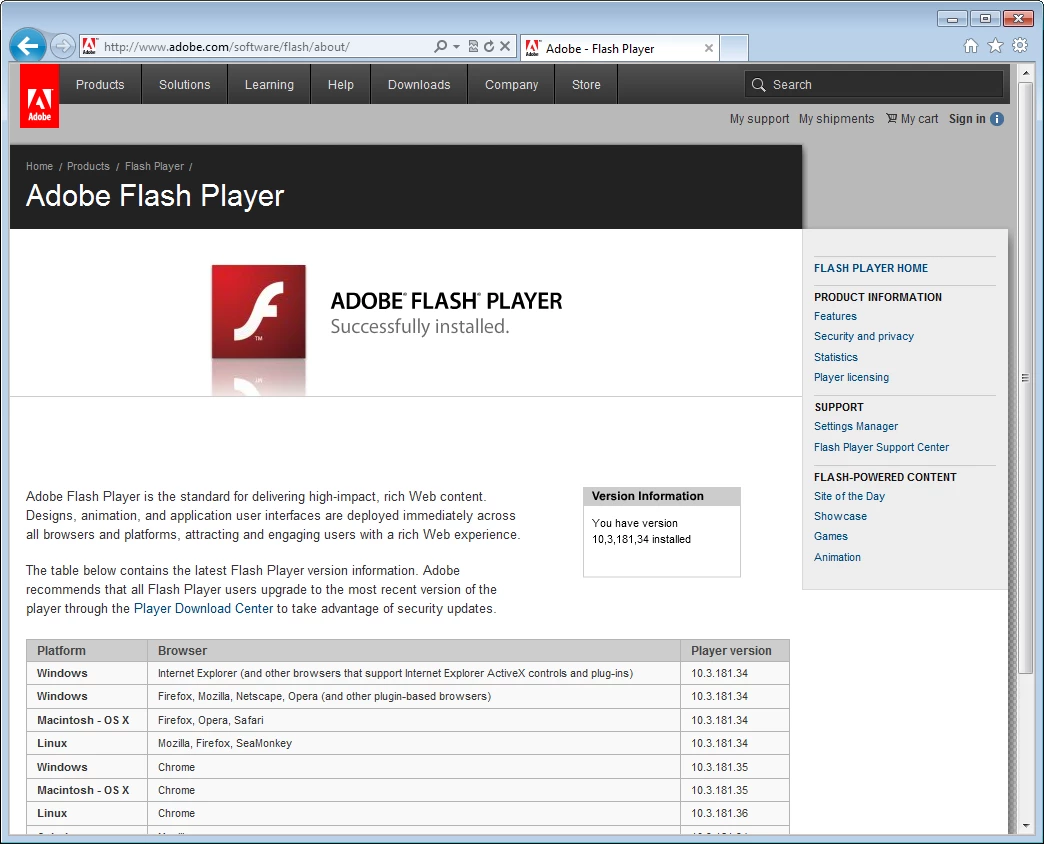
Task: Click 'Chrome' in the Windows row
Action: tap(176, 767)
